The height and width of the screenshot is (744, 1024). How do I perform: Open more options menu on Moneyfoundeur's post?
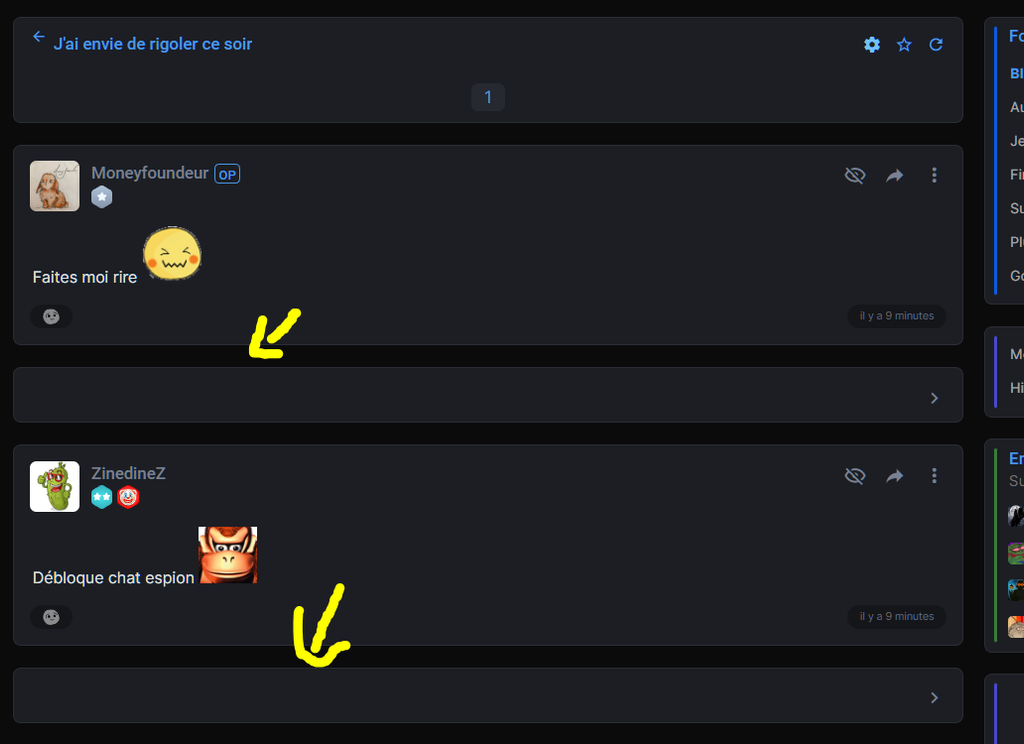(934, 175)
